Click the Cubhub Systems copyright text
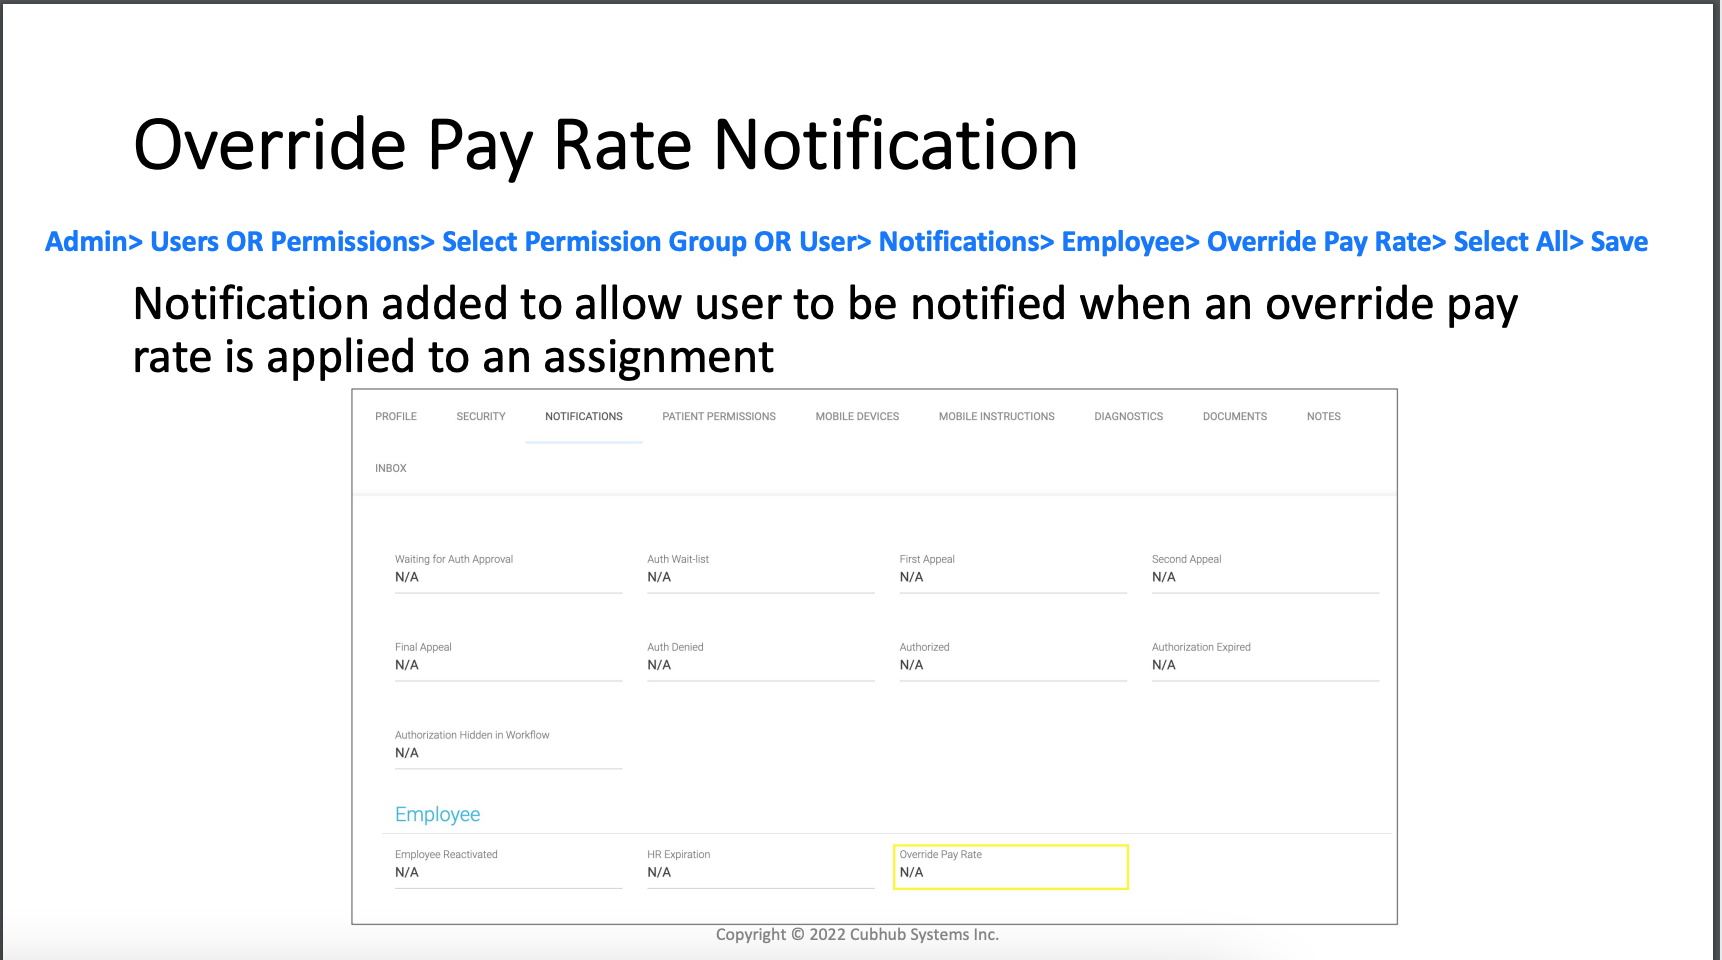The width and height of the screenshot is (1722, 960). (857, 934)
